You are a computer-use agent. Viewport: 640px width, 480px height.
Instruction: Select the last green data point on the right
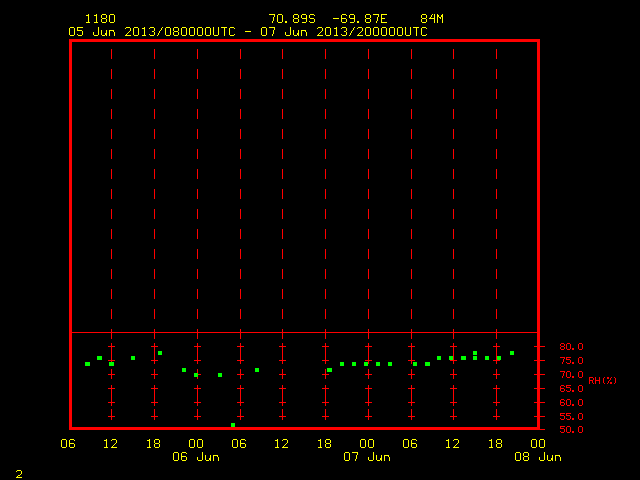tap(512, 353)
